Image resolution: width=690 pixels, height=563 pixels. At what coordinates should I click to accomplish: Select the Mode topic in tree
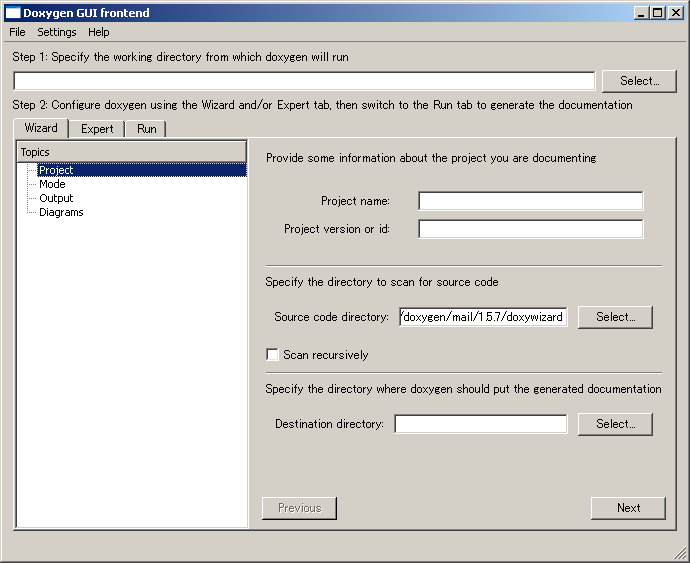52,184
